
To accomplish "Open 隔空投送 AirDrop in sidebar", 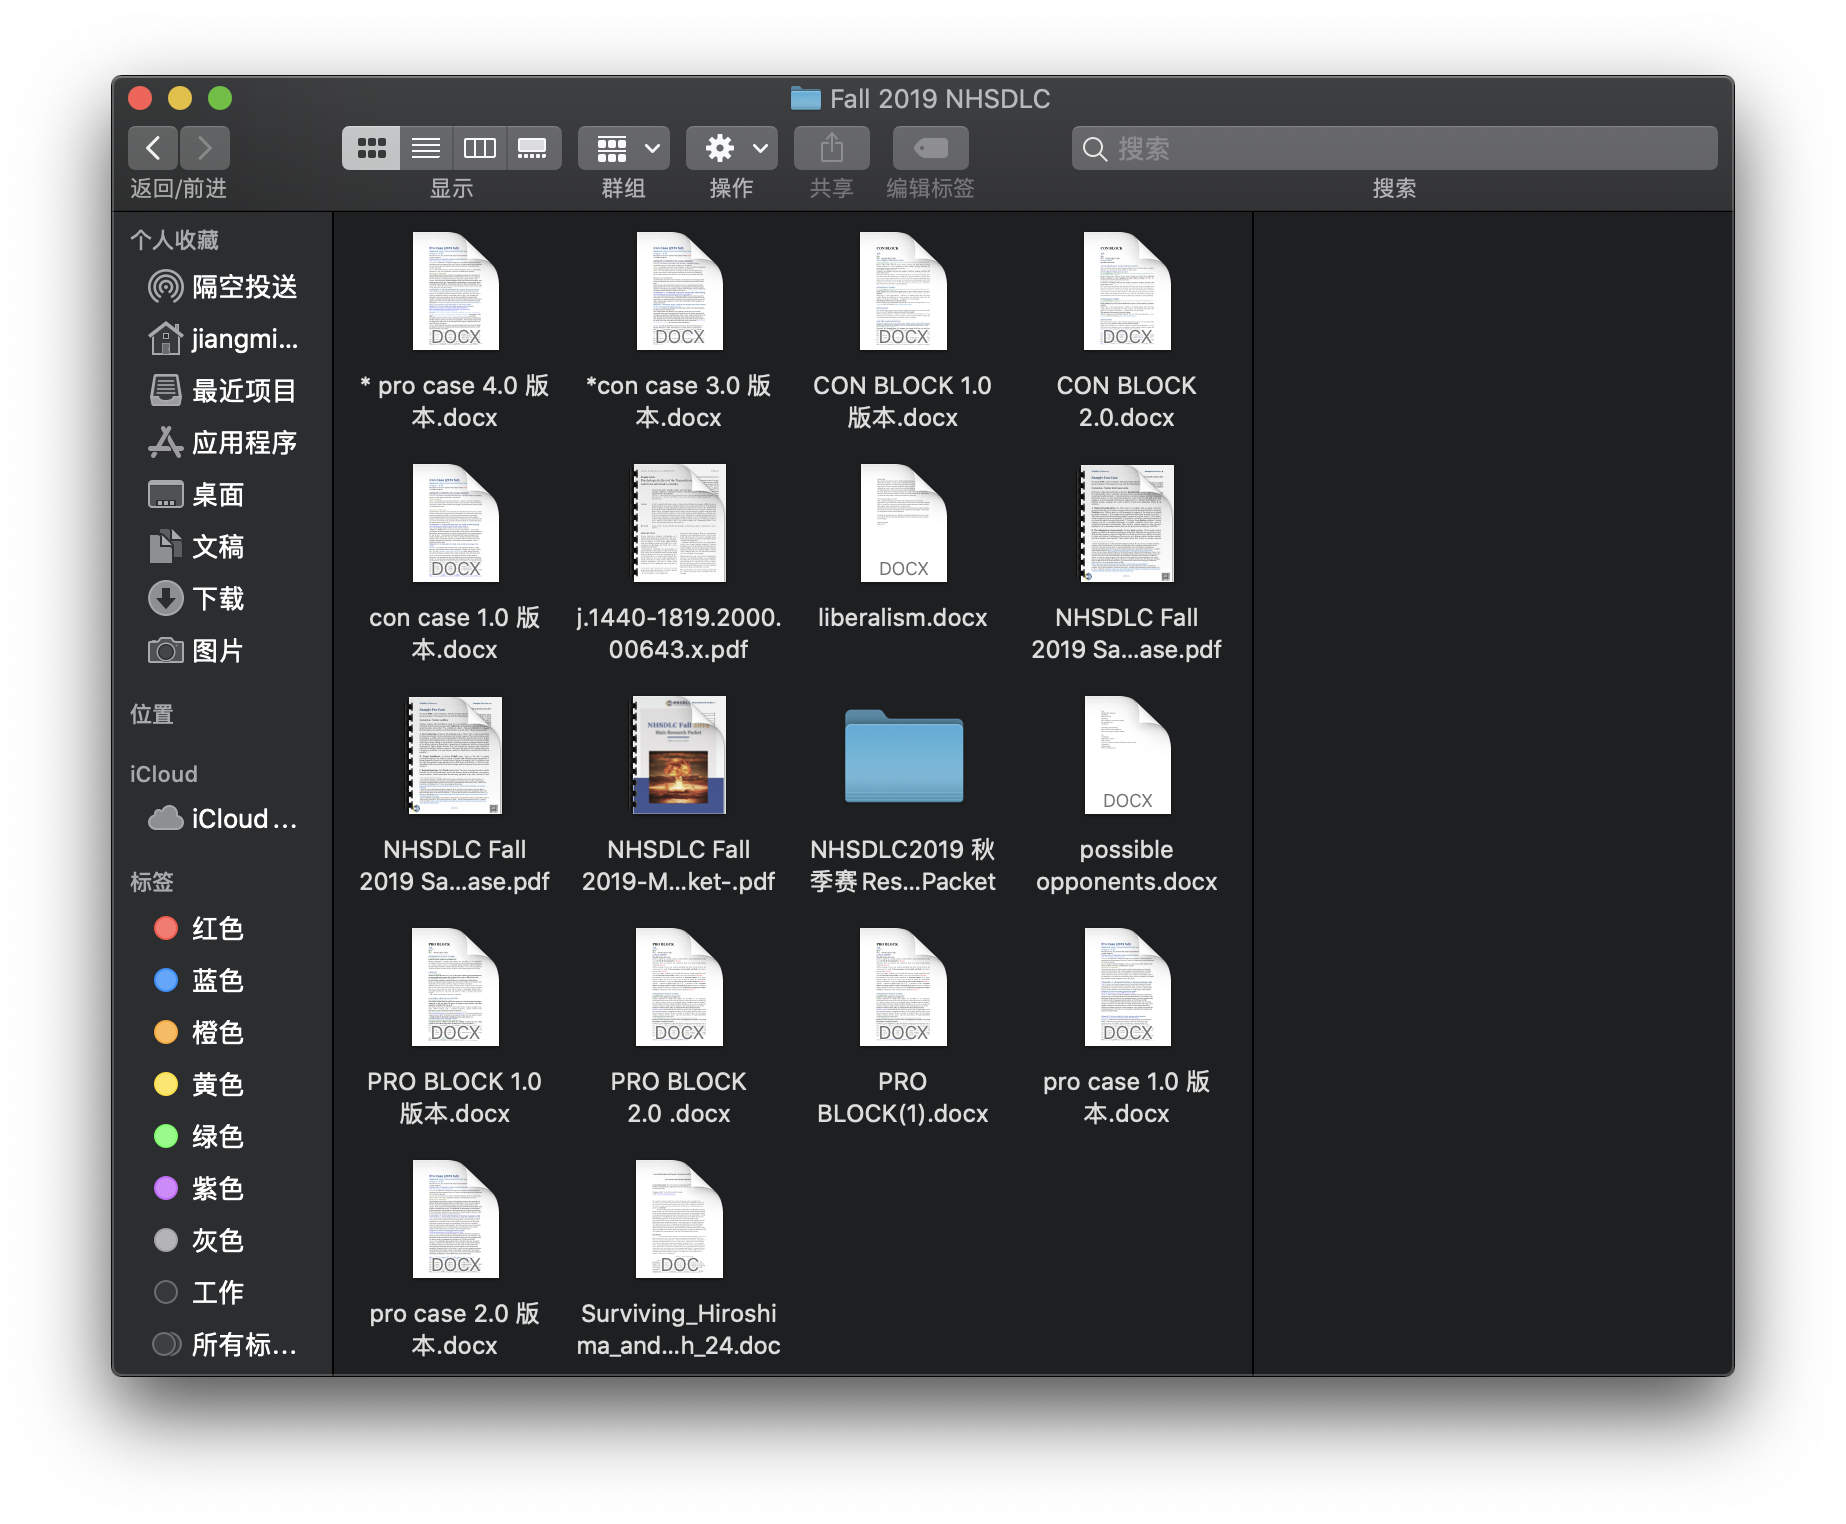I will 222,287.
